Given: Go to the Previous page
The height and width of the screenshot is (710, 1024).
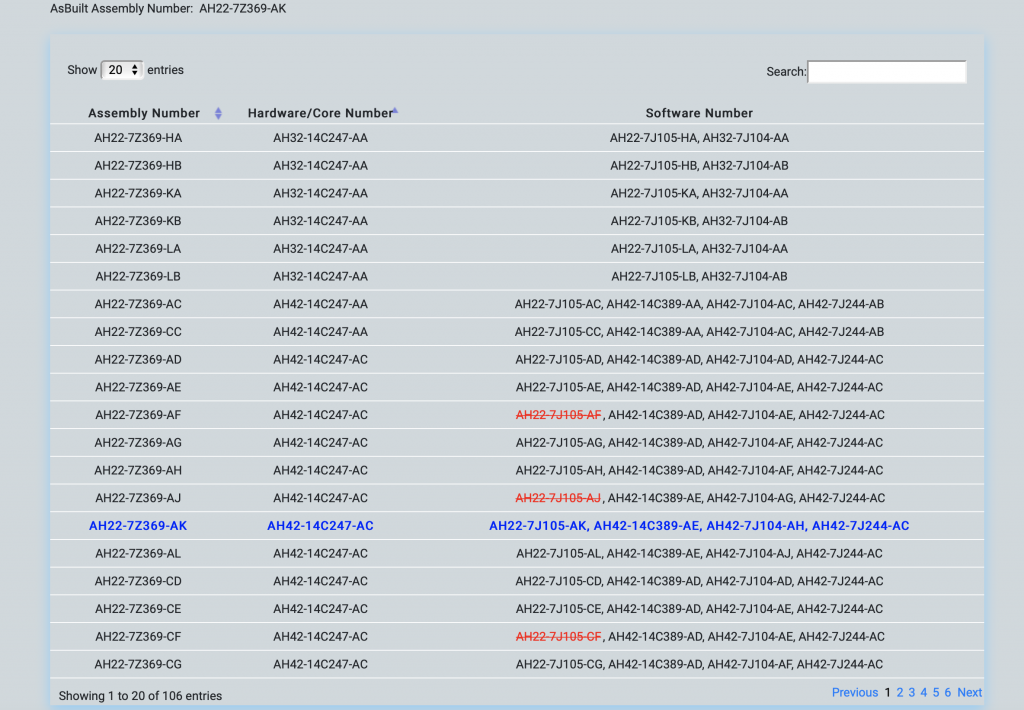Looking at the screenshot, I should pos(855,692).
